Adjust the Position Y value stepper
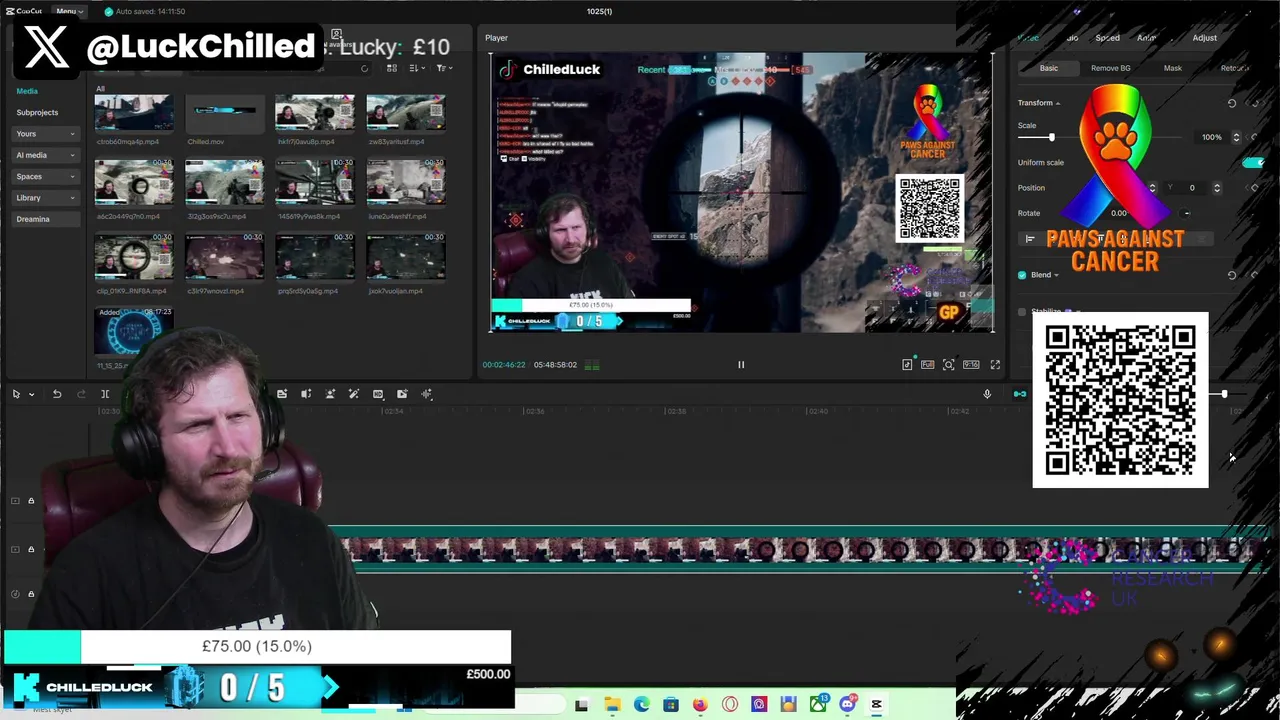 pos(1217,188)
